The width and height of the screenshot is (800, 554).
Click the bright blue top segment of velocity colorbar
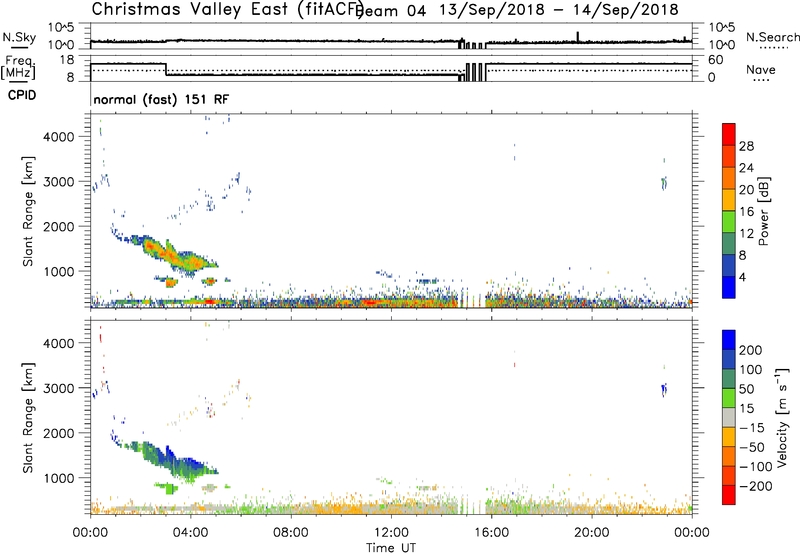(x=729, y=340)
